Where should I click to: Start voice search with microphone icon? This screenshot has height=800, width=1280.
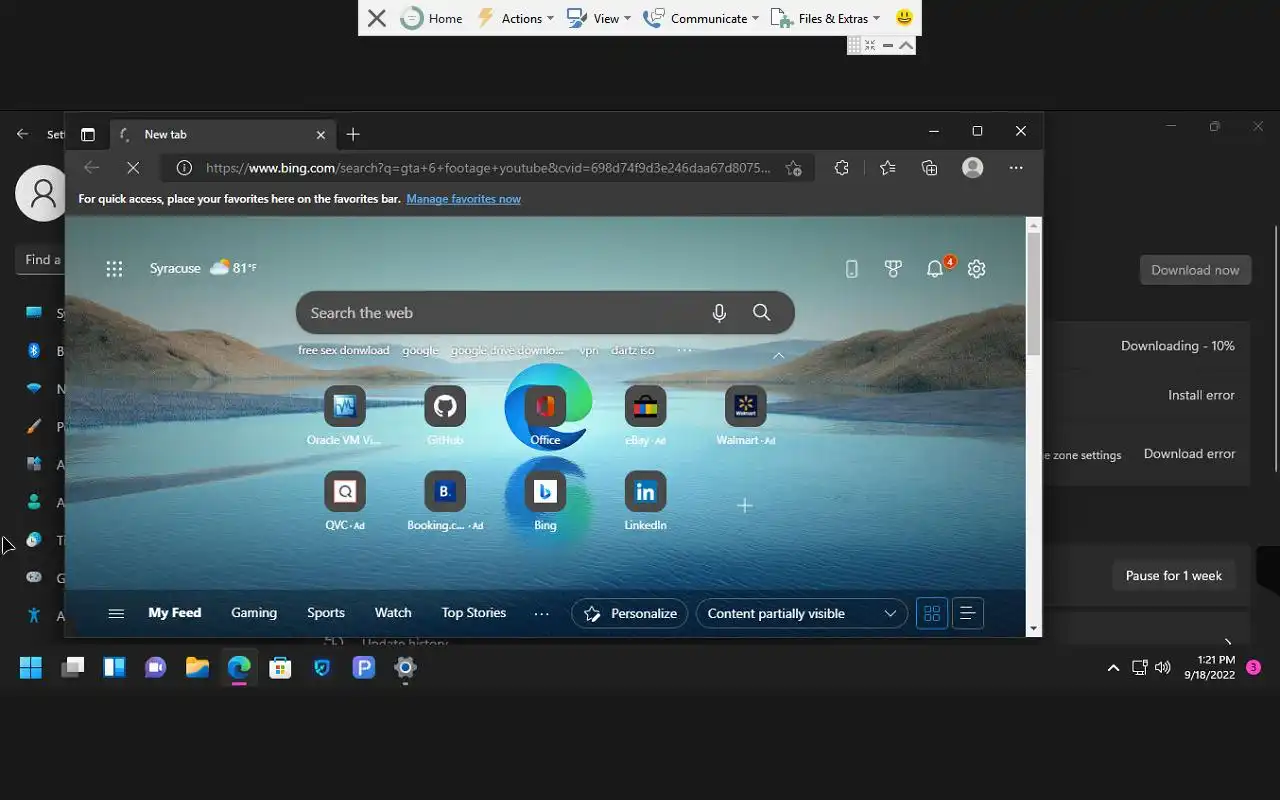click(719, 313)
